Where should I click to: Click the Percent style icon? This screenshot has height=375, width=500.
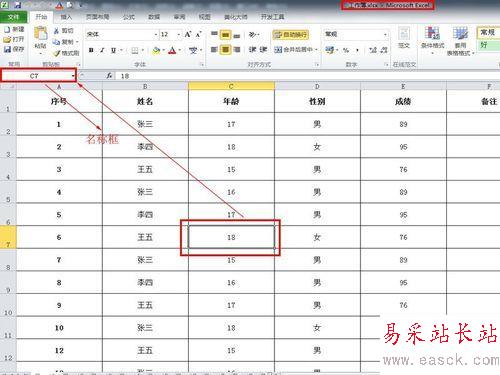pos(346,50)
